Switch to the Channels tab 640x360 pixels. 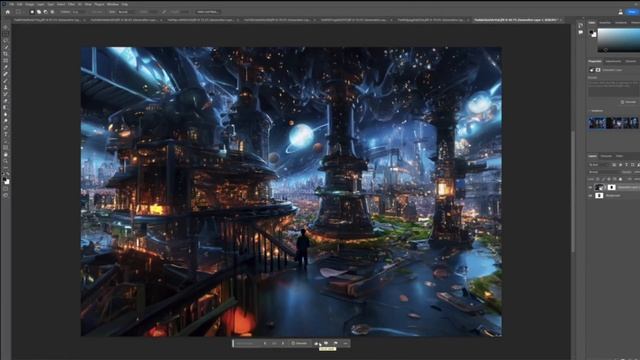pos(606,156)
